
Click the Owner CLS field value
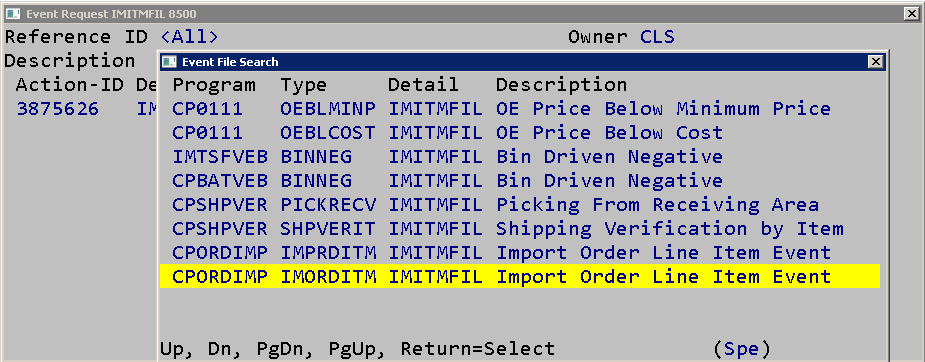pos(657,37)
